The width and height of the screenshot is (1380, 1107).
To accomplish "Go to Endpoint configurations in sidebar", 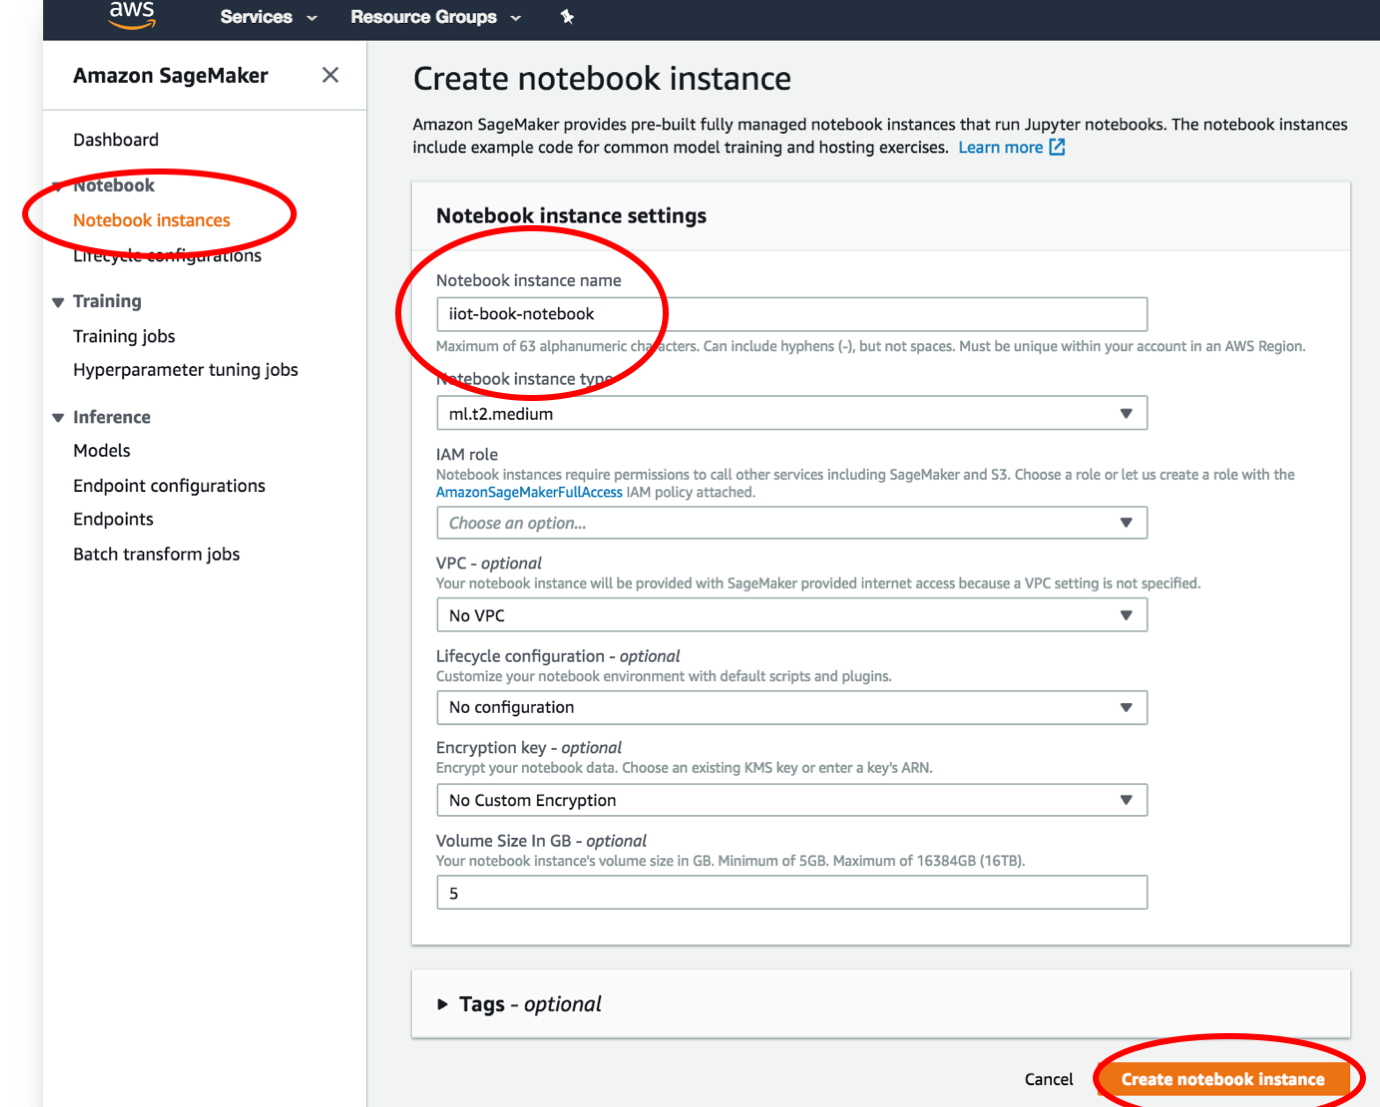I will click(169, 486).
